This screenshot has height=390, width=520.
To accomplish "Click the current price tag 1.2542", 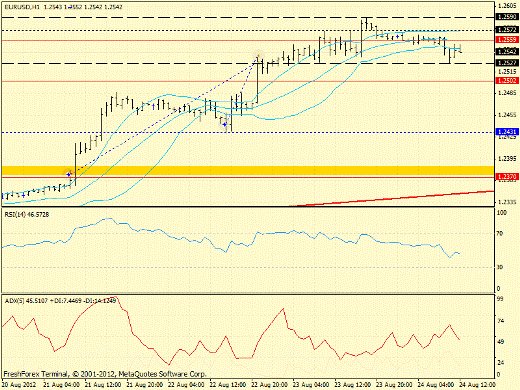I will [507, 51].
